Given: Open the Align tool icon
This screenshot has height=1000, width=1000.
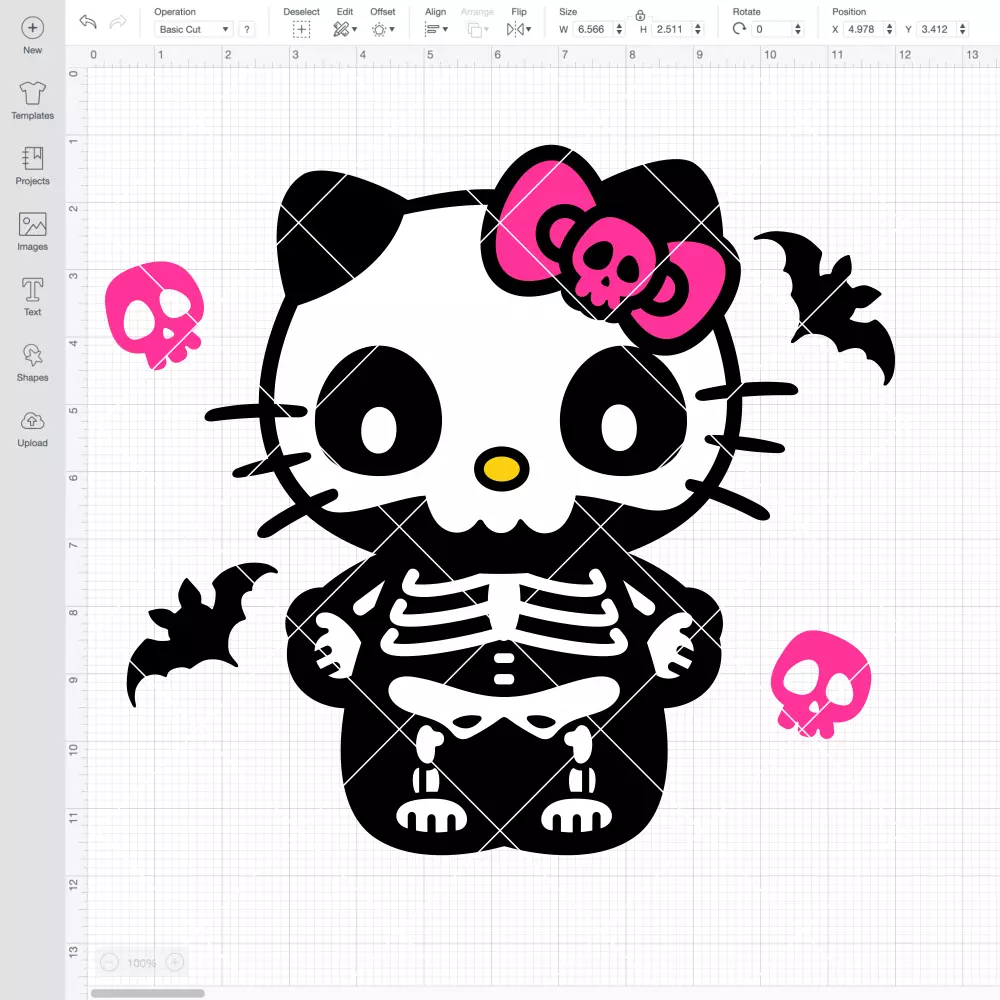Looking at the screenshot, I should (432, 29).
